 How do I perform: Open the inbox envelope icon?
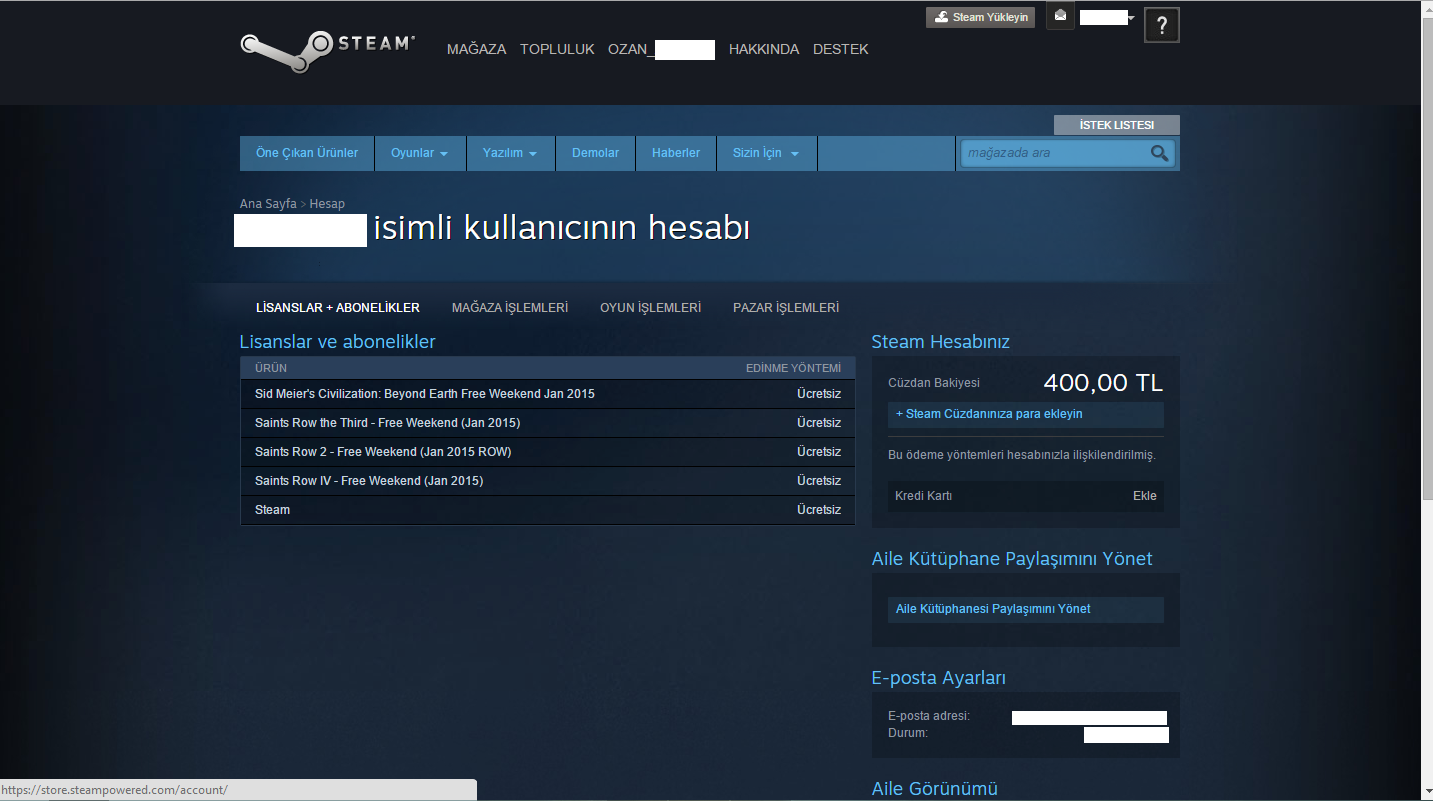[x=1061, y=16]
